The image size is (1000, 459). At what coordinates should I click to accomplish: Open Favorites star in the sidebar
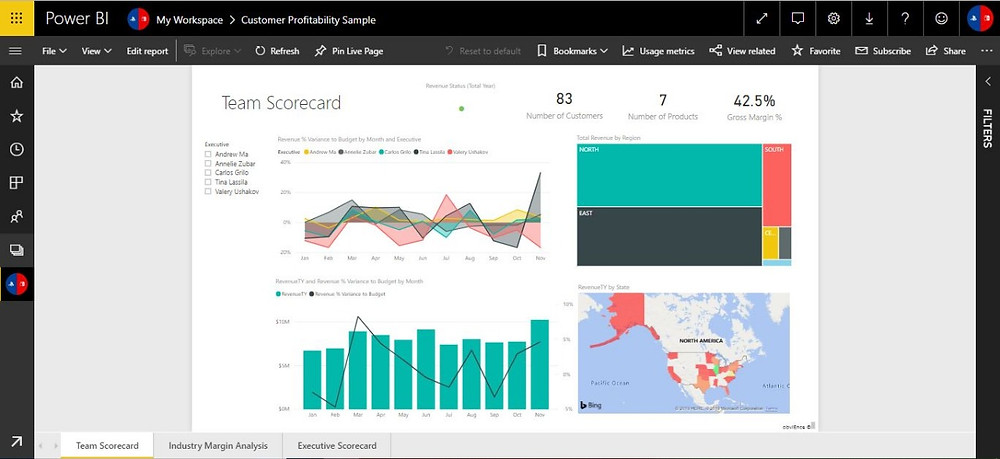(x=17, y=115)
